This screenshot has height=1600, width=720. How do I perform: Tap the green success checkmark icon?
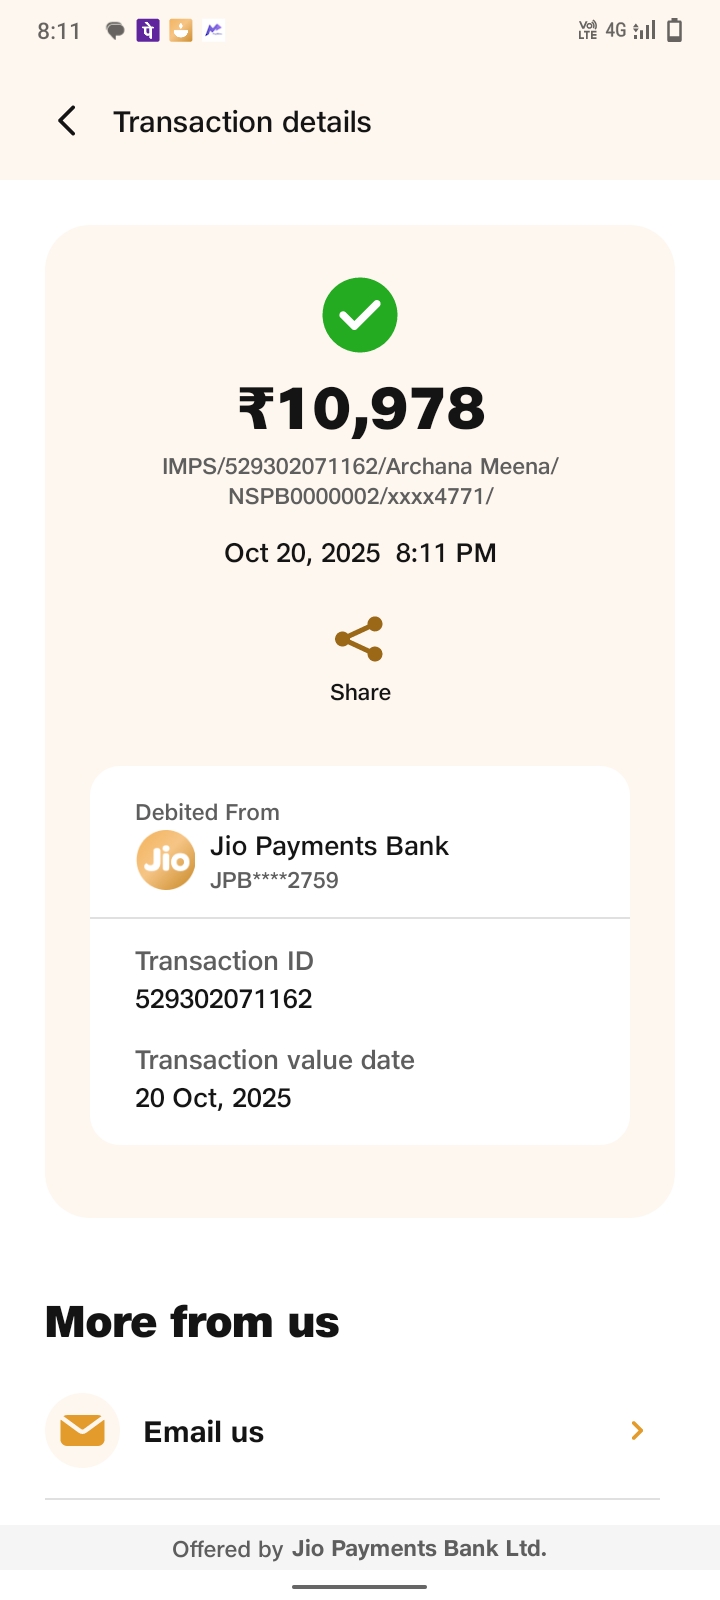[360, 315]
